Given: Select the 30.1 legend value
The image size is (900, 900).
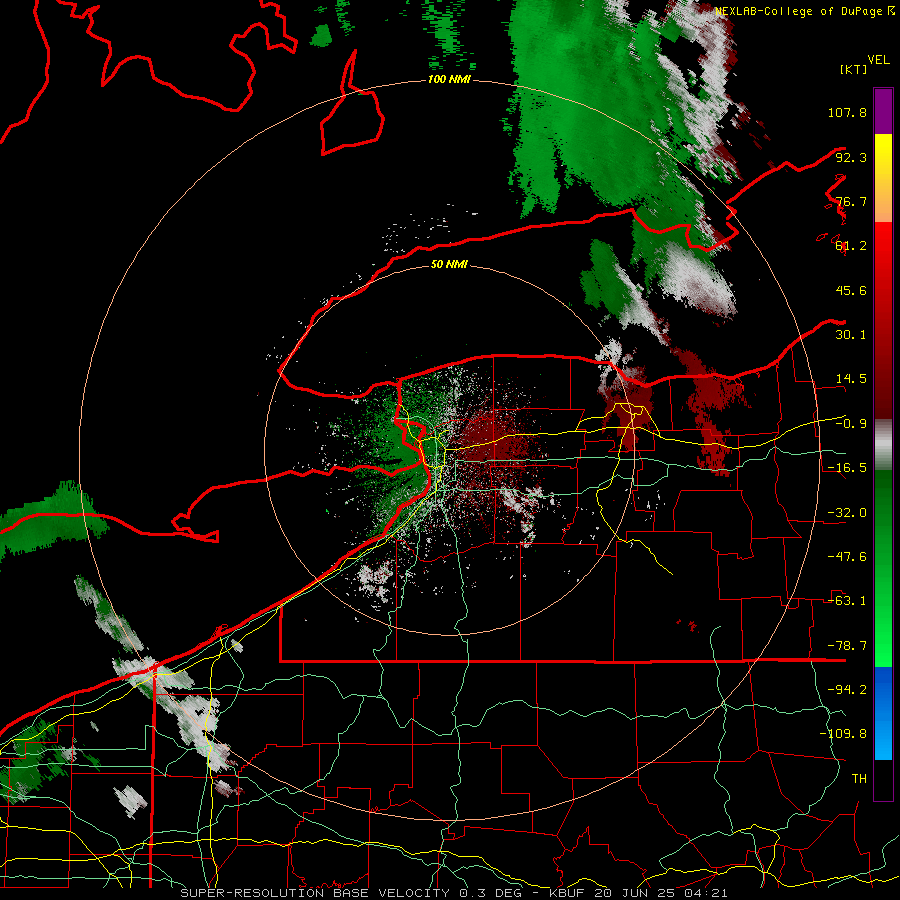Looking at the screenshot, I should (851, 335).
